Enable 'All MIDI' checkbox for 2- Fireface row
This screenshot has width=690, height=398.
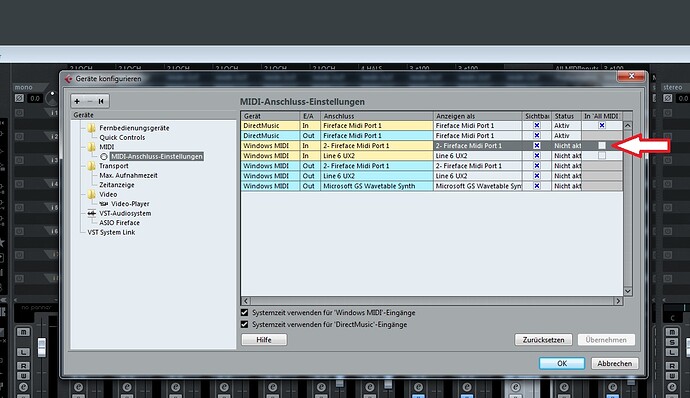602,146
